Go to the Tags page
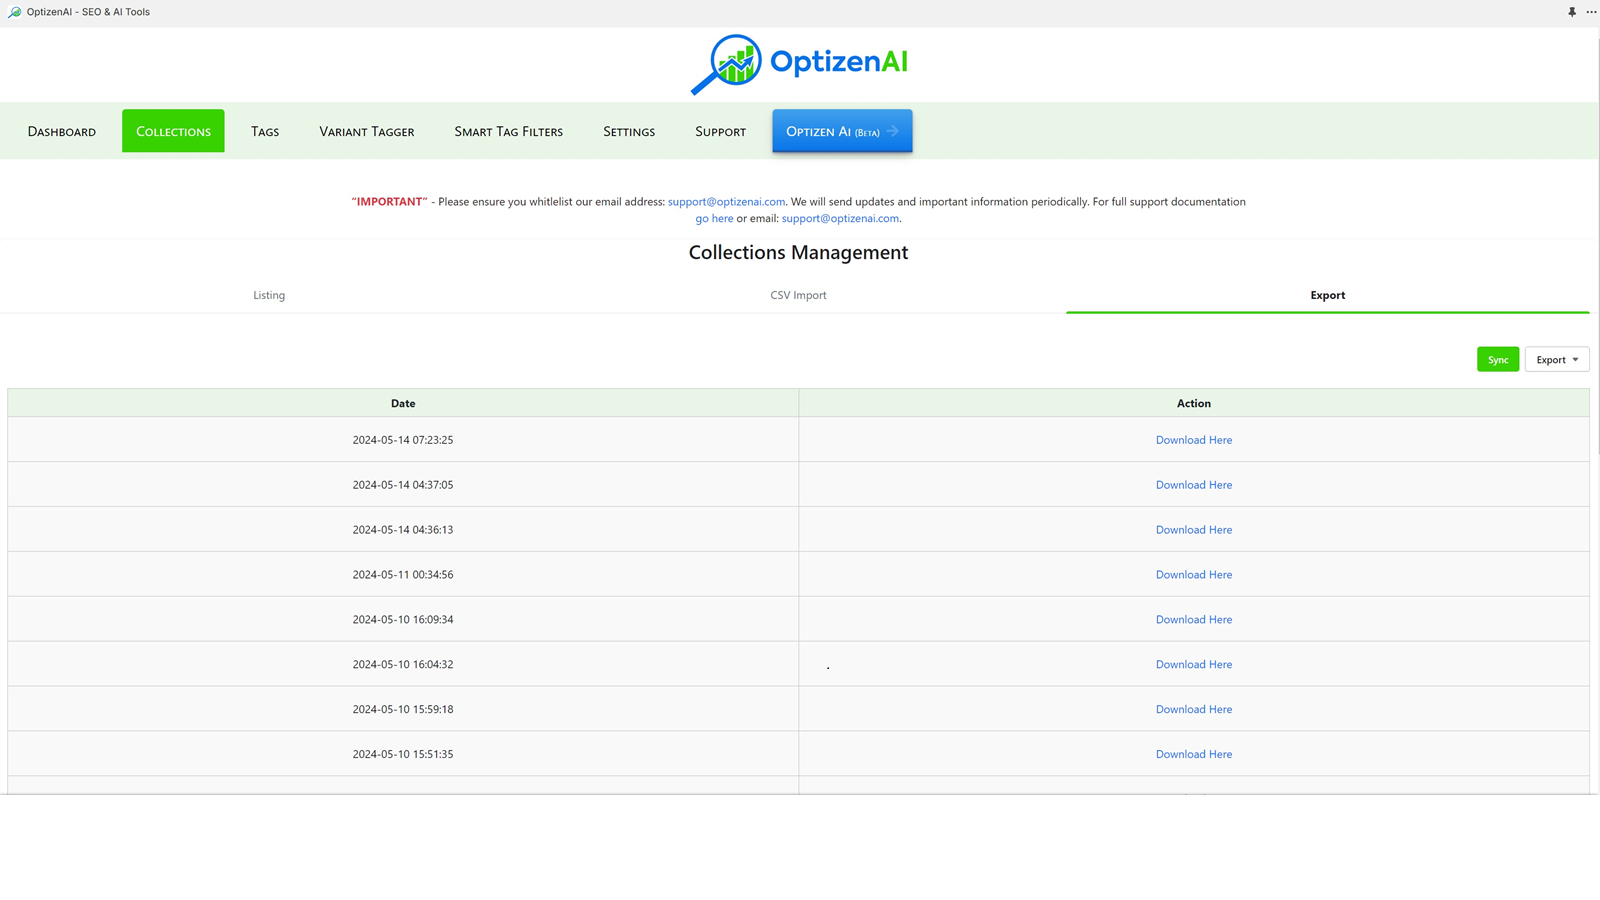 click(265, 131)
